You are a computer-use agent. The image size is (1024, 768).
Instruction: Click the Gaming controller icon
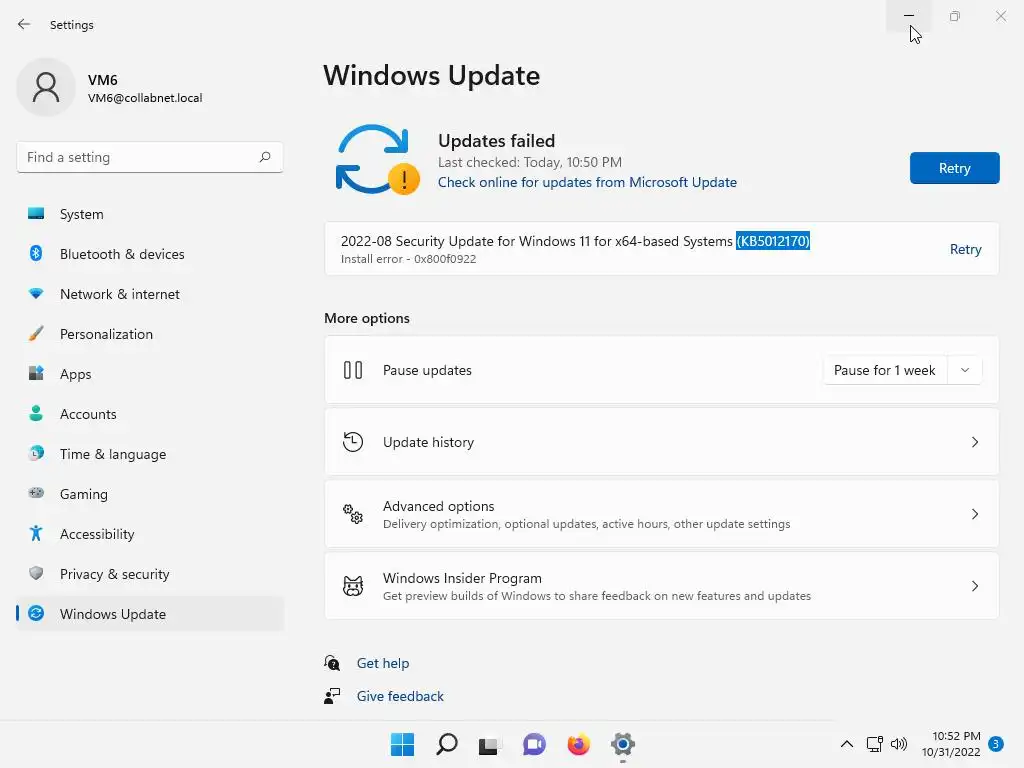coord(36,494)
